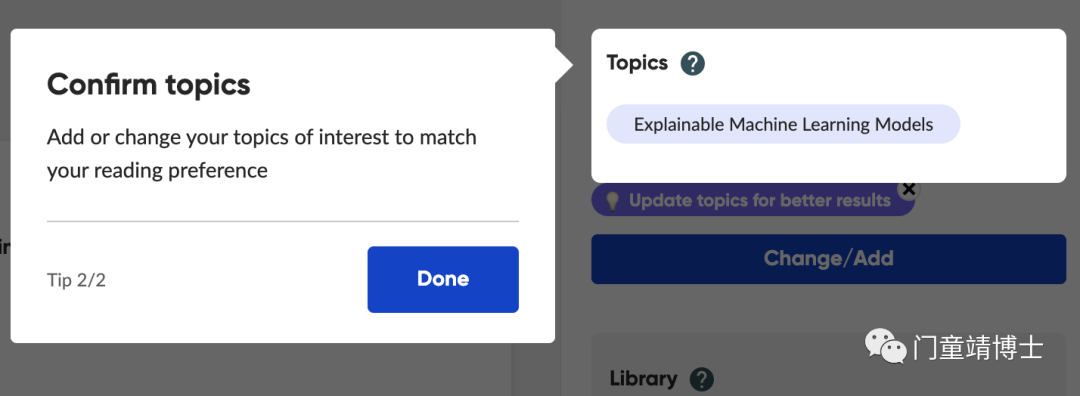Dismiss the Update topics banner with X

pyautogui.click(x=908, y=188)
